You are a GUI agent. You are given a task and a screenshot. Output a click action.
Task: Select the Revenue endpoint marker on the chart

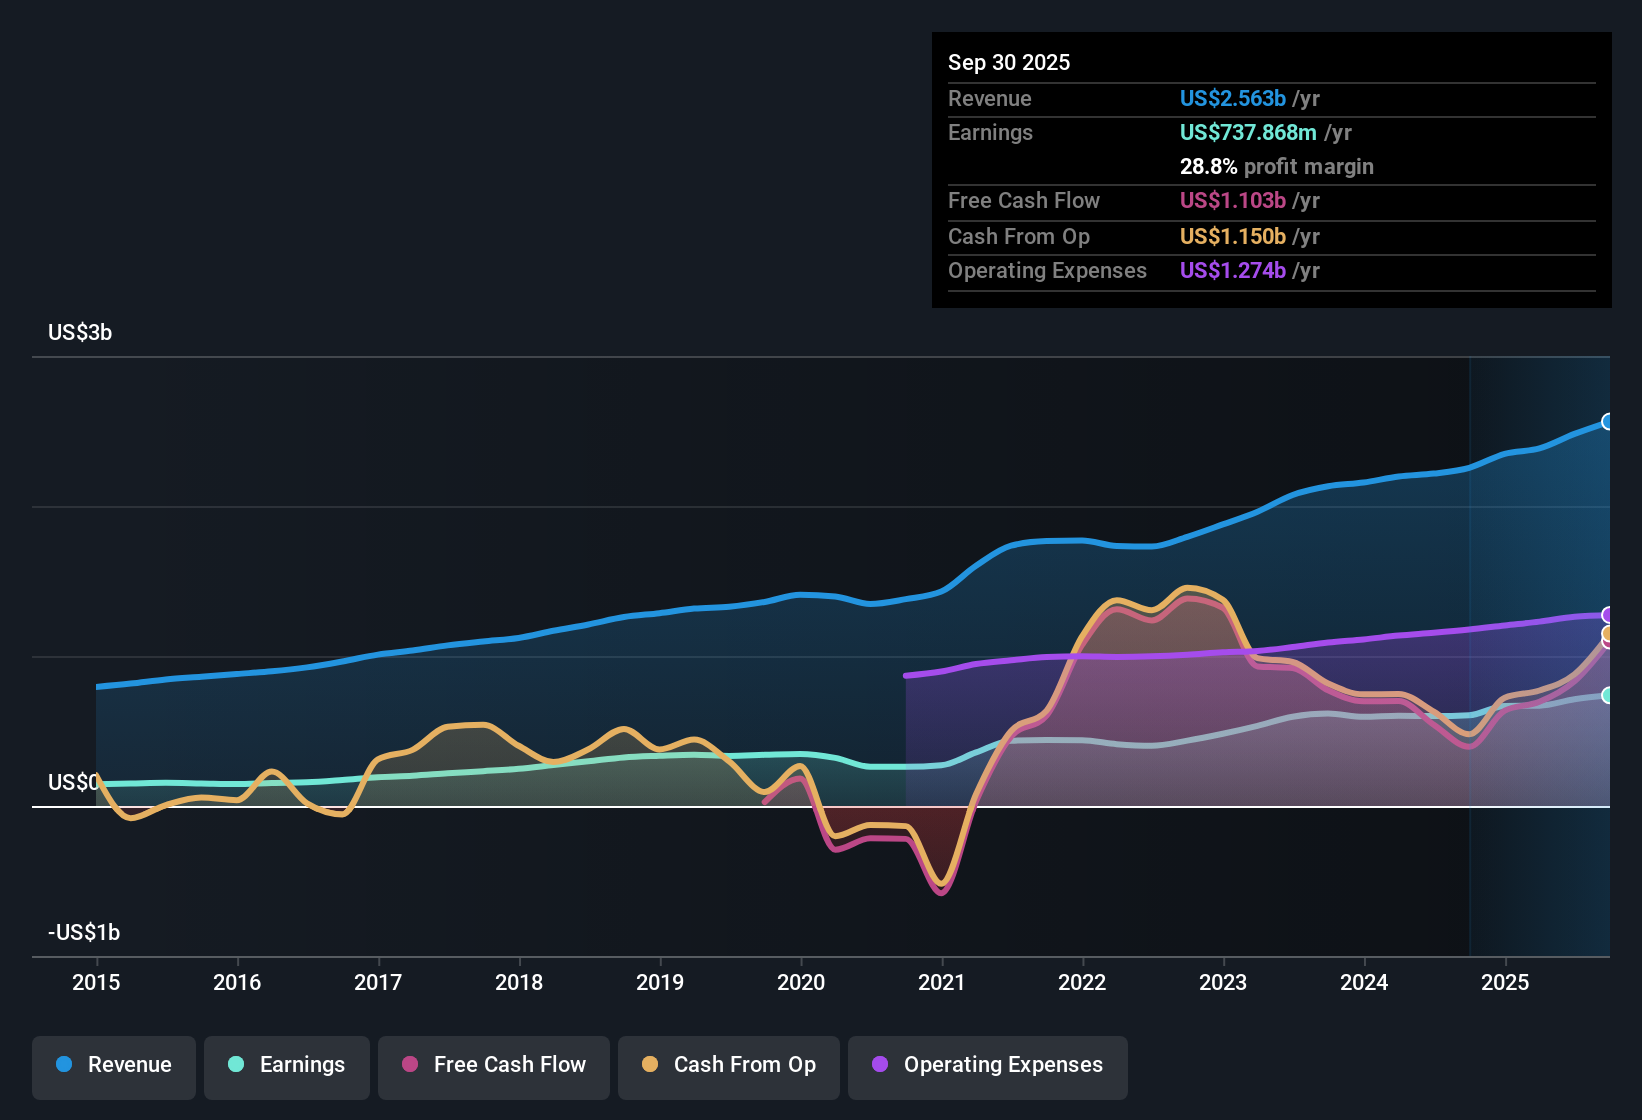[x=1607, y=423]
